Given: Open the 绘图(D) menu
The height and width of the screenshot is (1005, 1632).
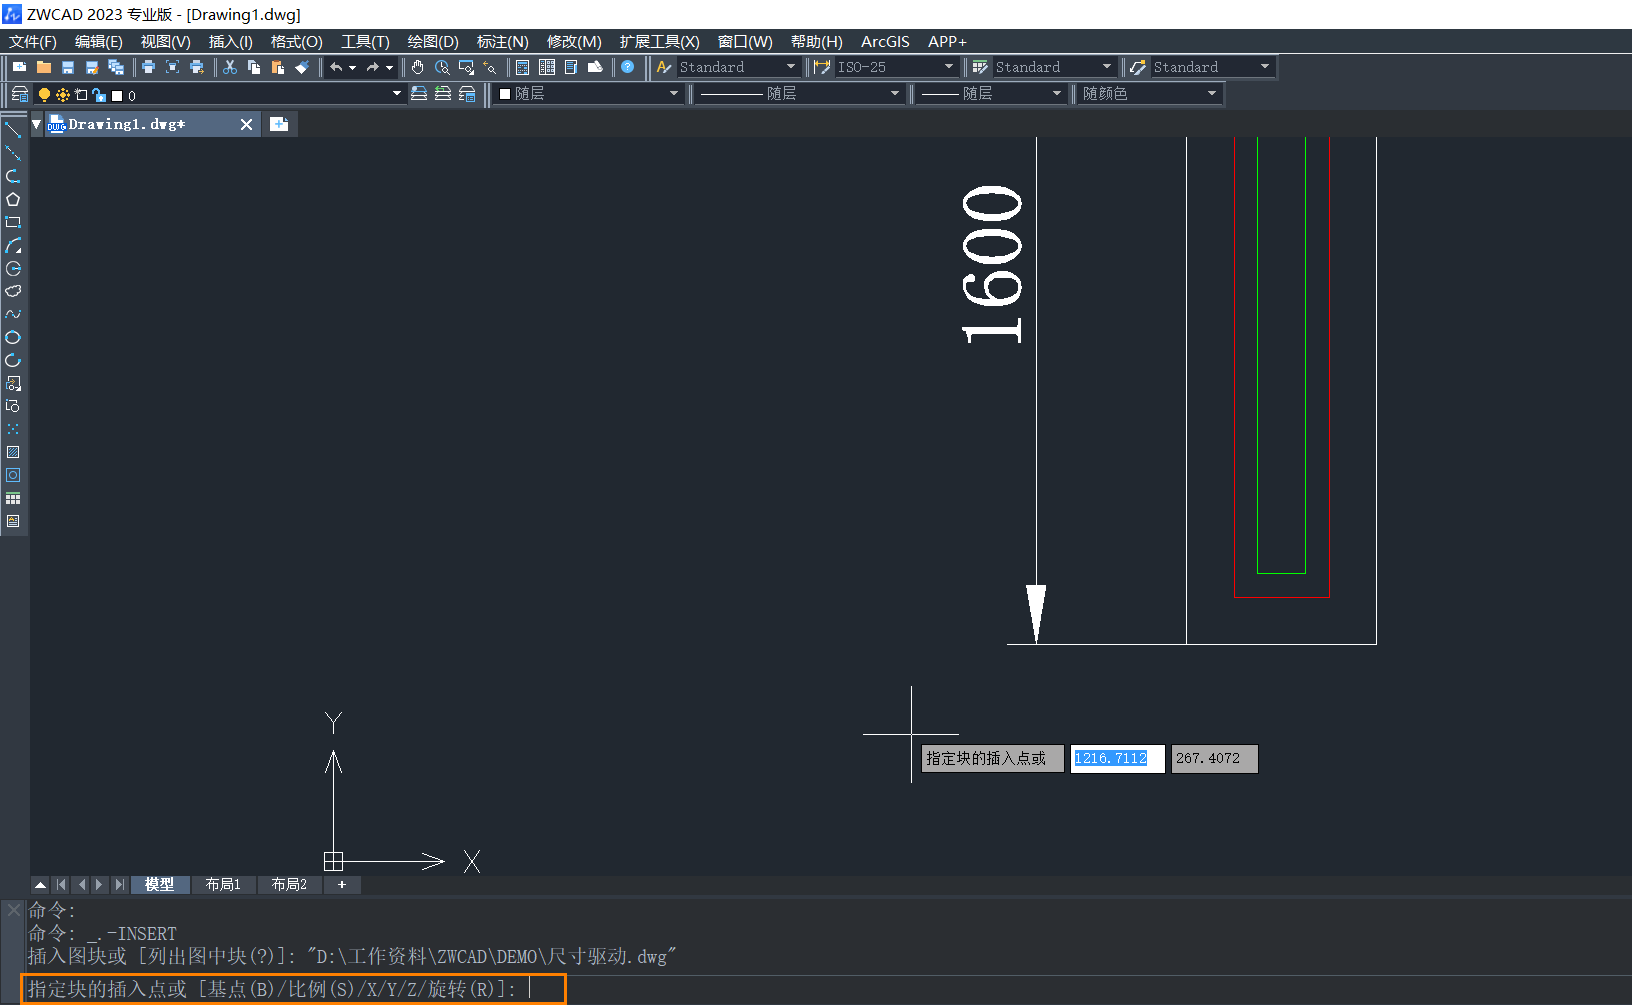Looking at the screenshot, I should (x=433, y=41).
